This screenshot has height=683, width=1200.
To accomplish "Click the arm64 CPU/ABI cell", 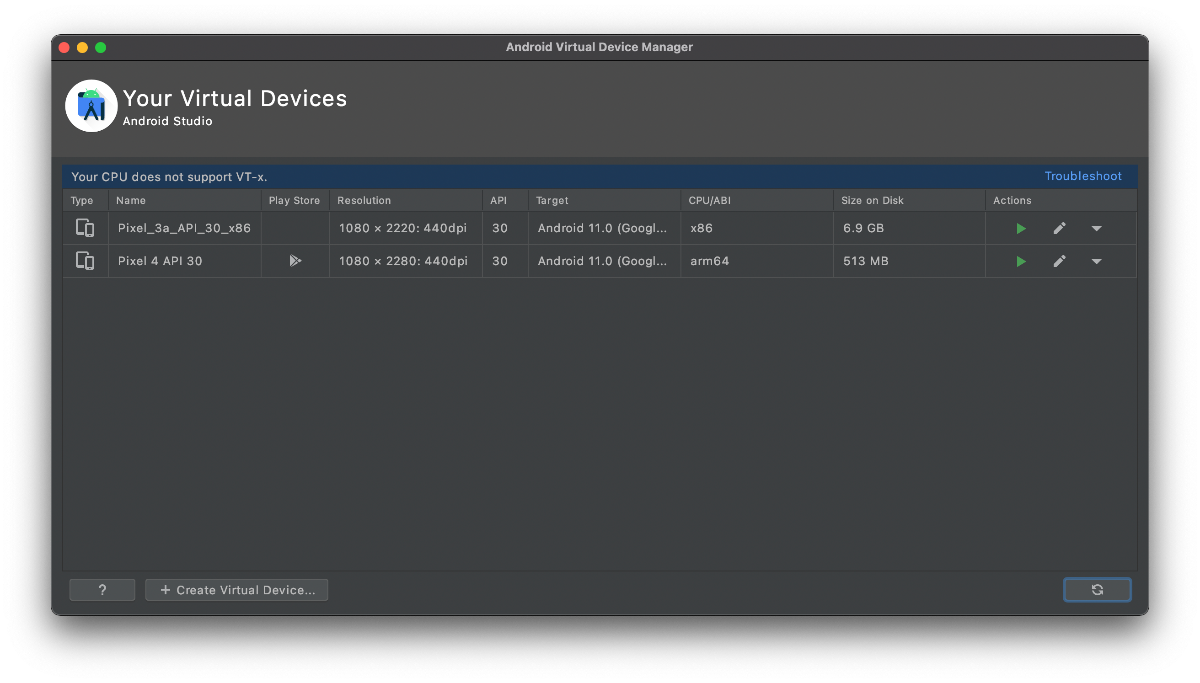I will [757, 261].
